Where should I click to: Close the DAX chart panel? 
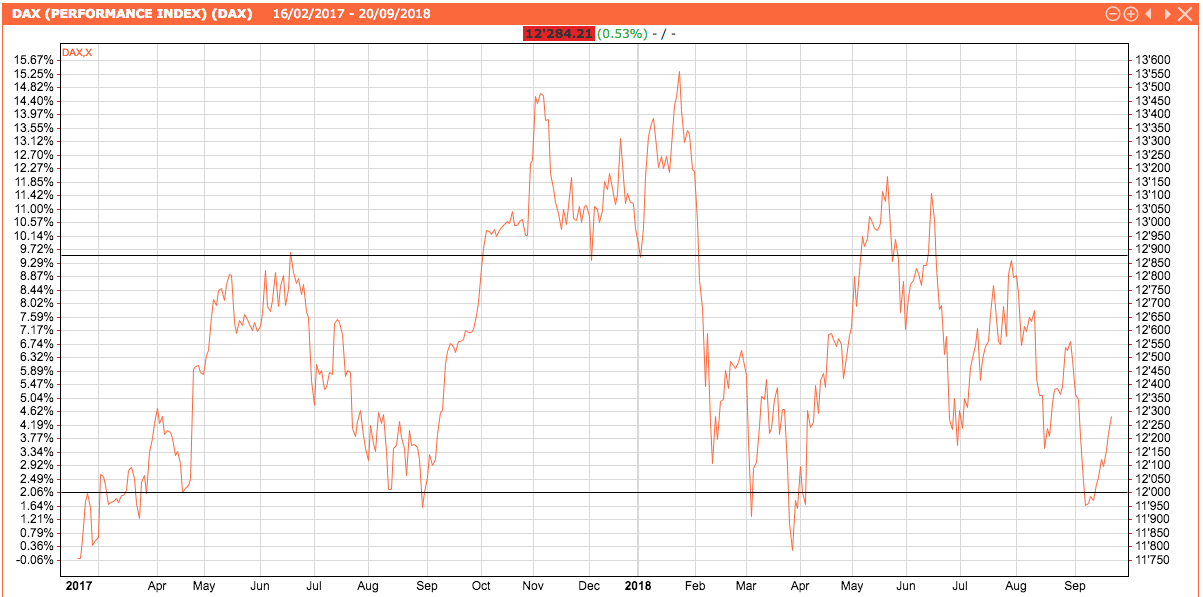(x=1184, y=14)
